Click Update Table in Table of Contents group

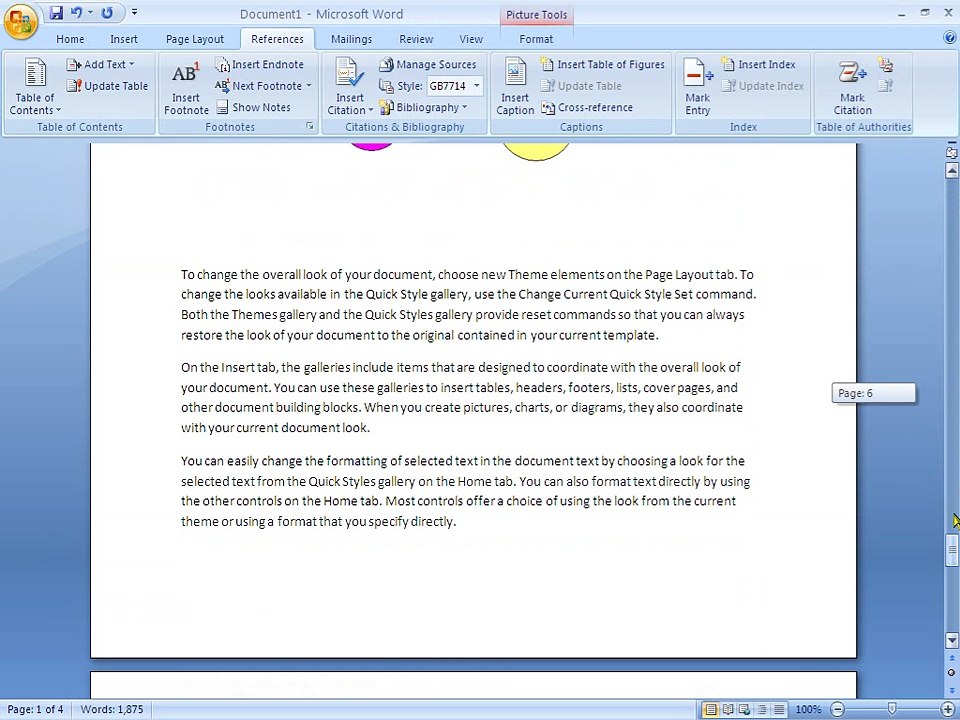108,86
